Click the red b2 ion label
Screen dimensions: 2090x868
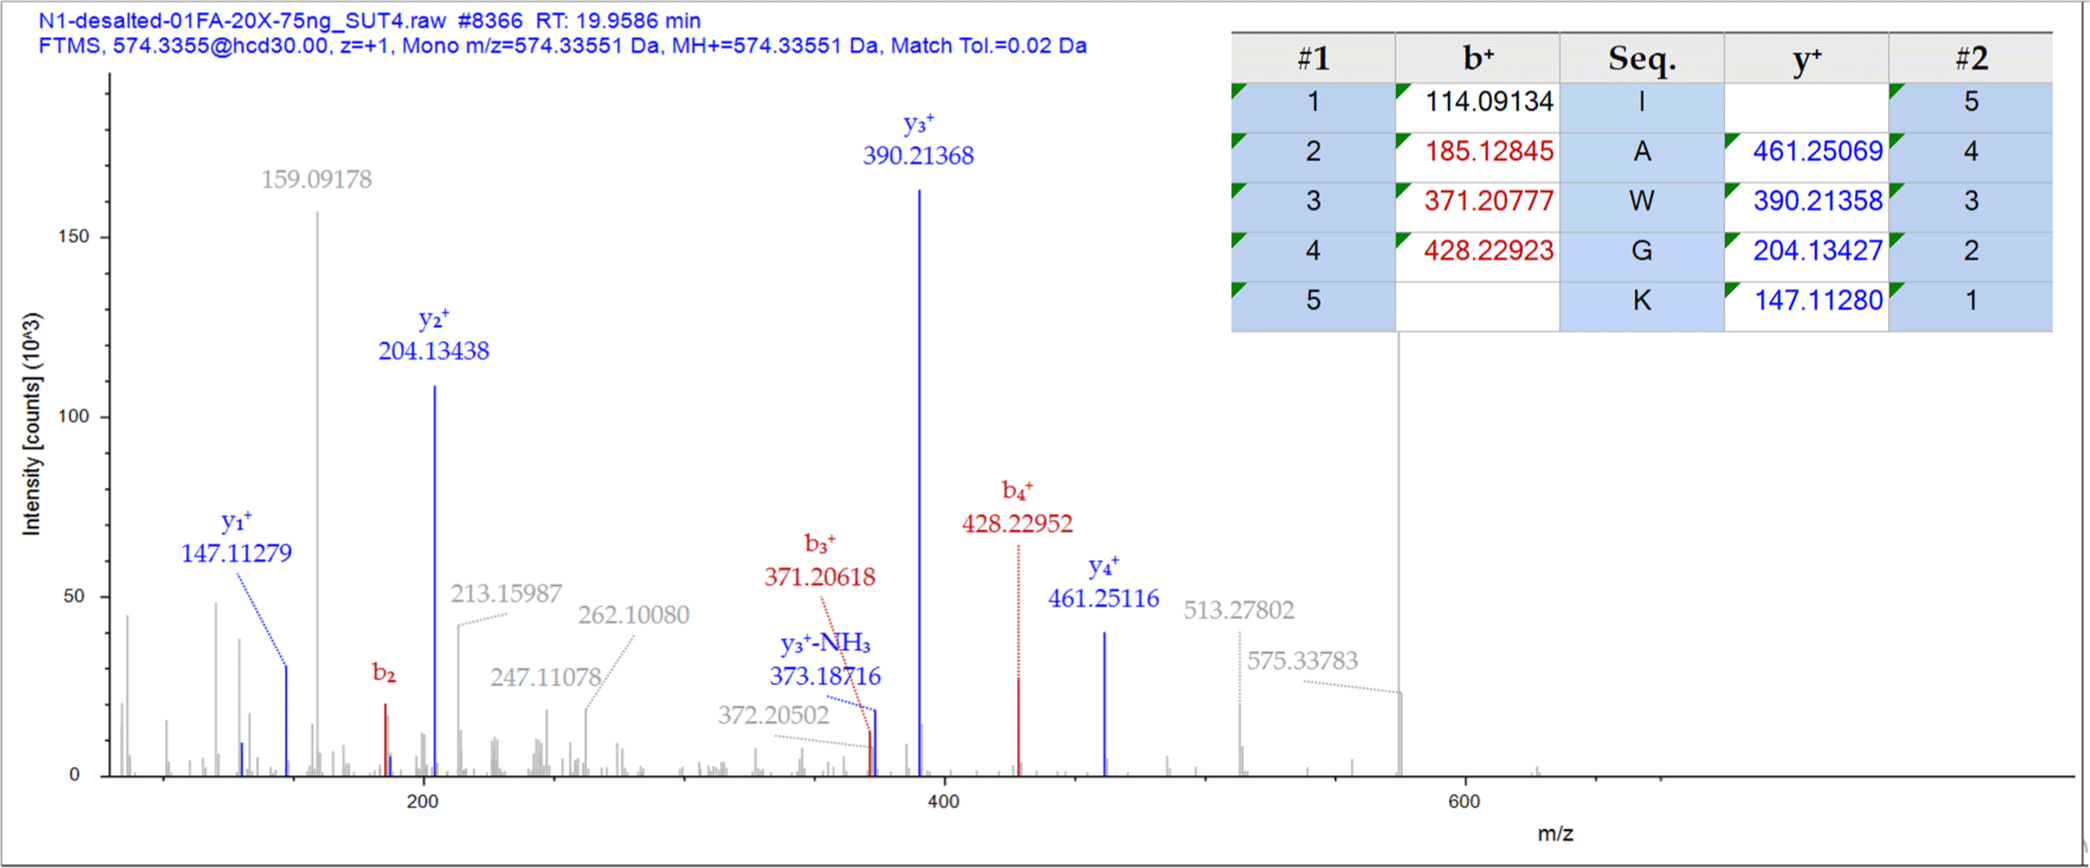coord(384,673)
